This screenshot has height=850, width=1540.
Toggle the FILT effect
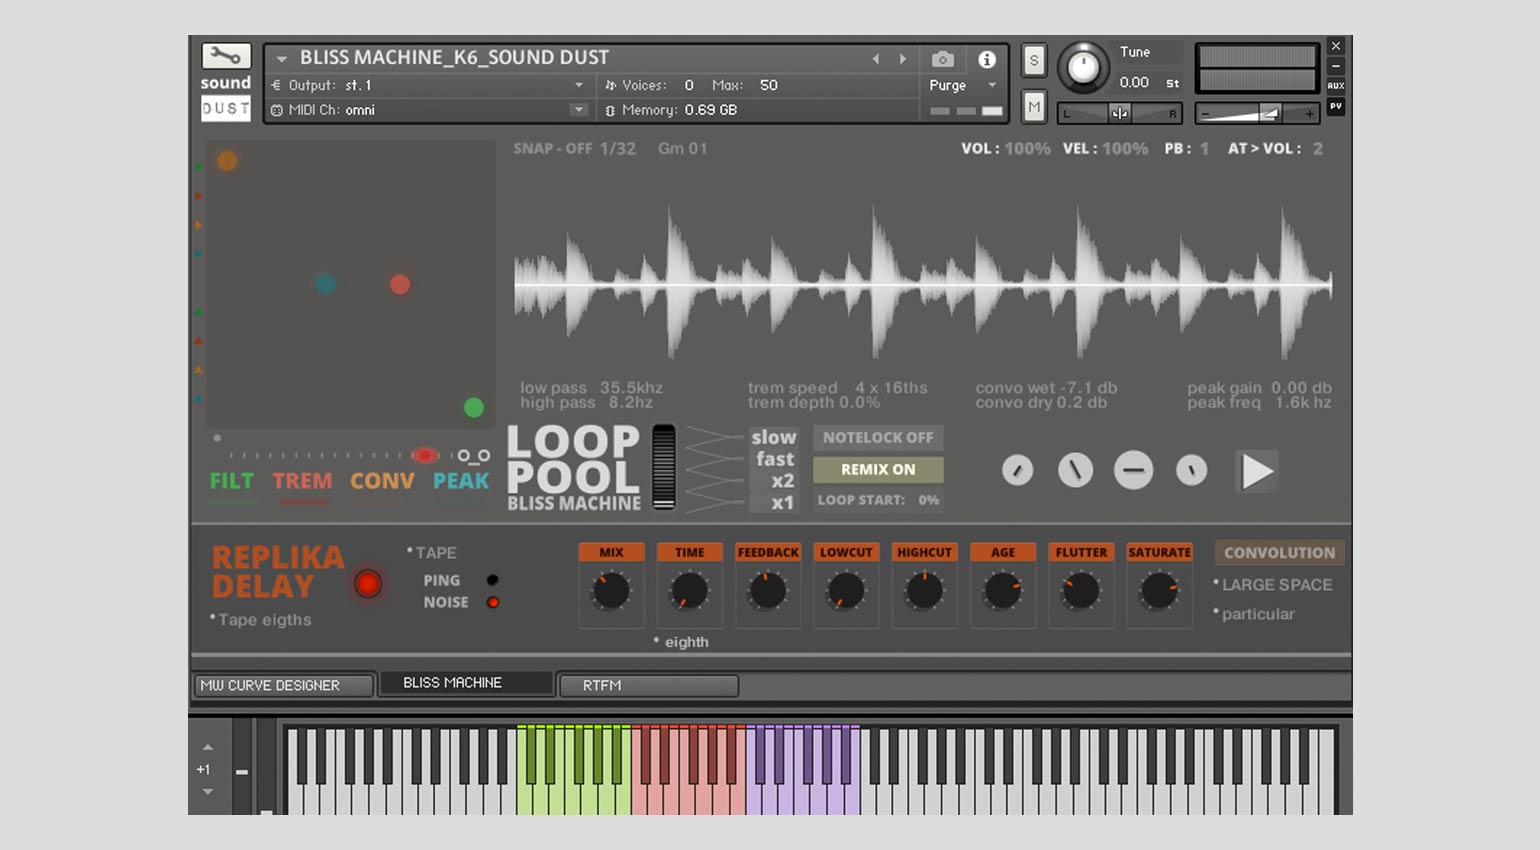[232, 481]
